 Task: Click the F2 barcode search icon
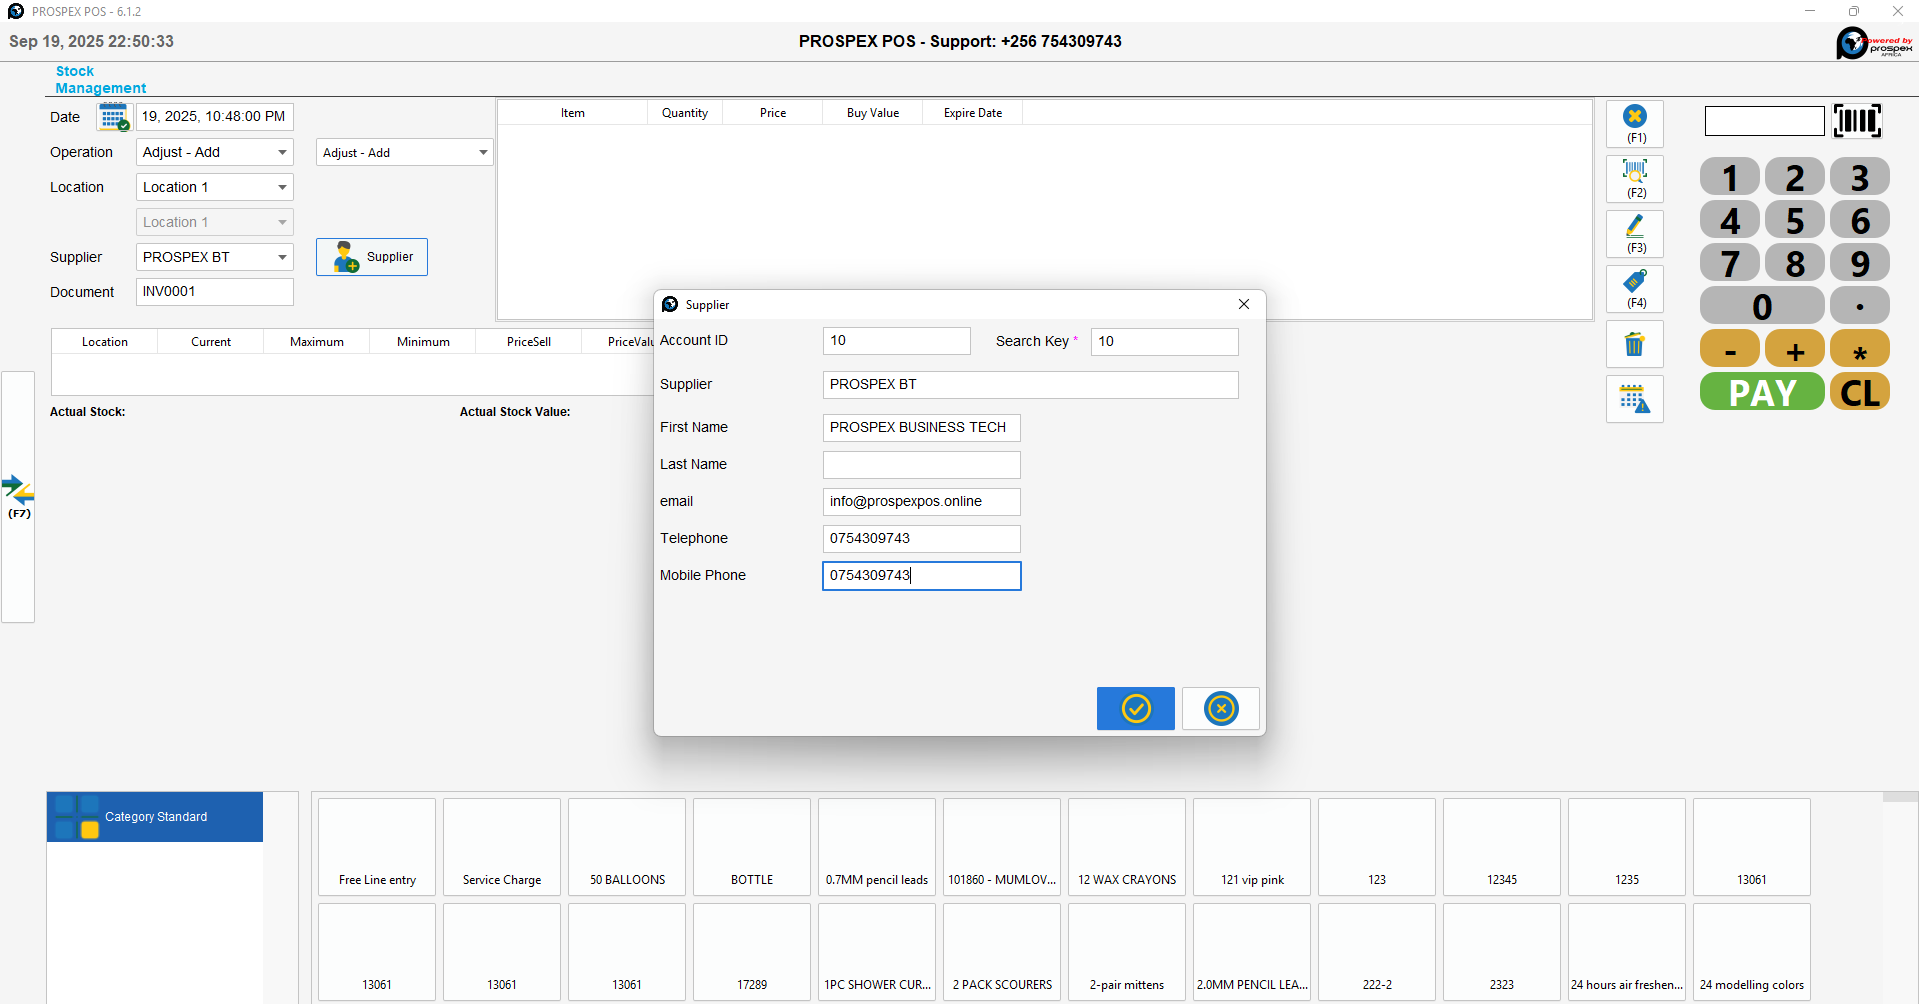coord(1635,179)
